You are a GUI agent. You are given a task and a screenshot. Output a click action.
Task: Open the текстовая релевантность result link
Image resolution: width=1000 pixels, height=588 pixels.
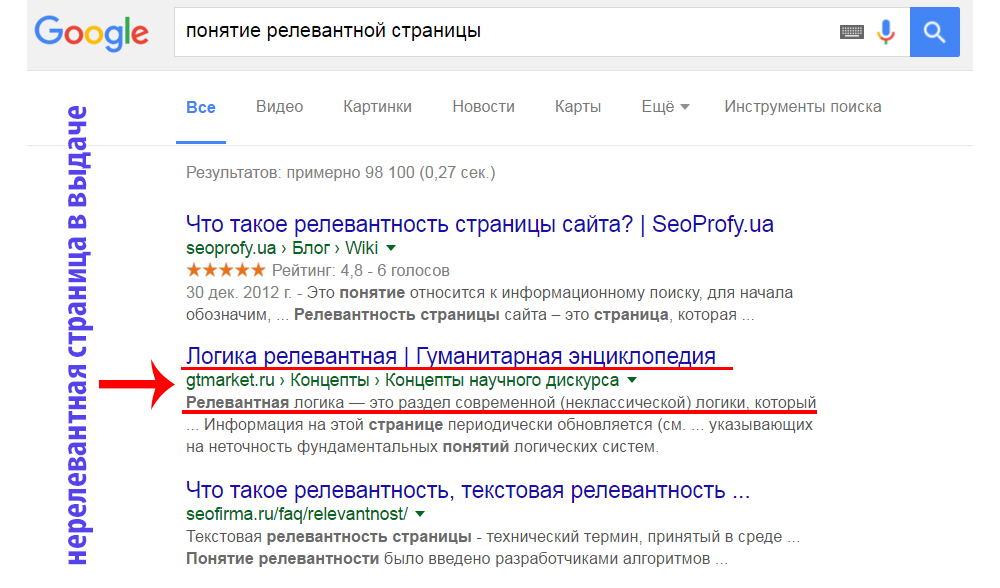point(468,490)
